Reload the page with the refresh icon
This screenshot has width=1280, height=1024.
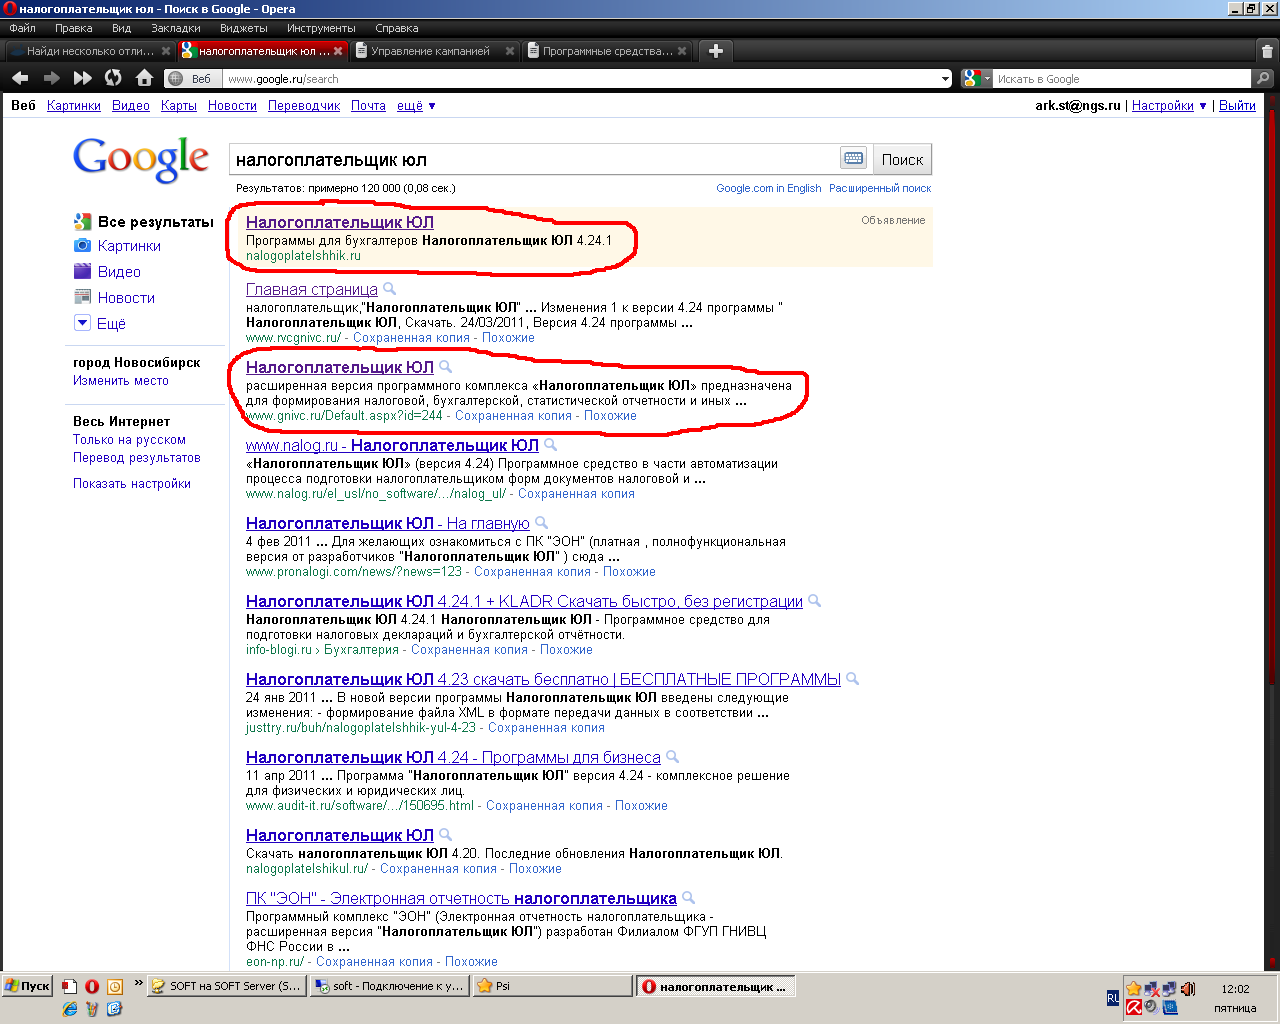pyautogui.click(x=113, y=78)
